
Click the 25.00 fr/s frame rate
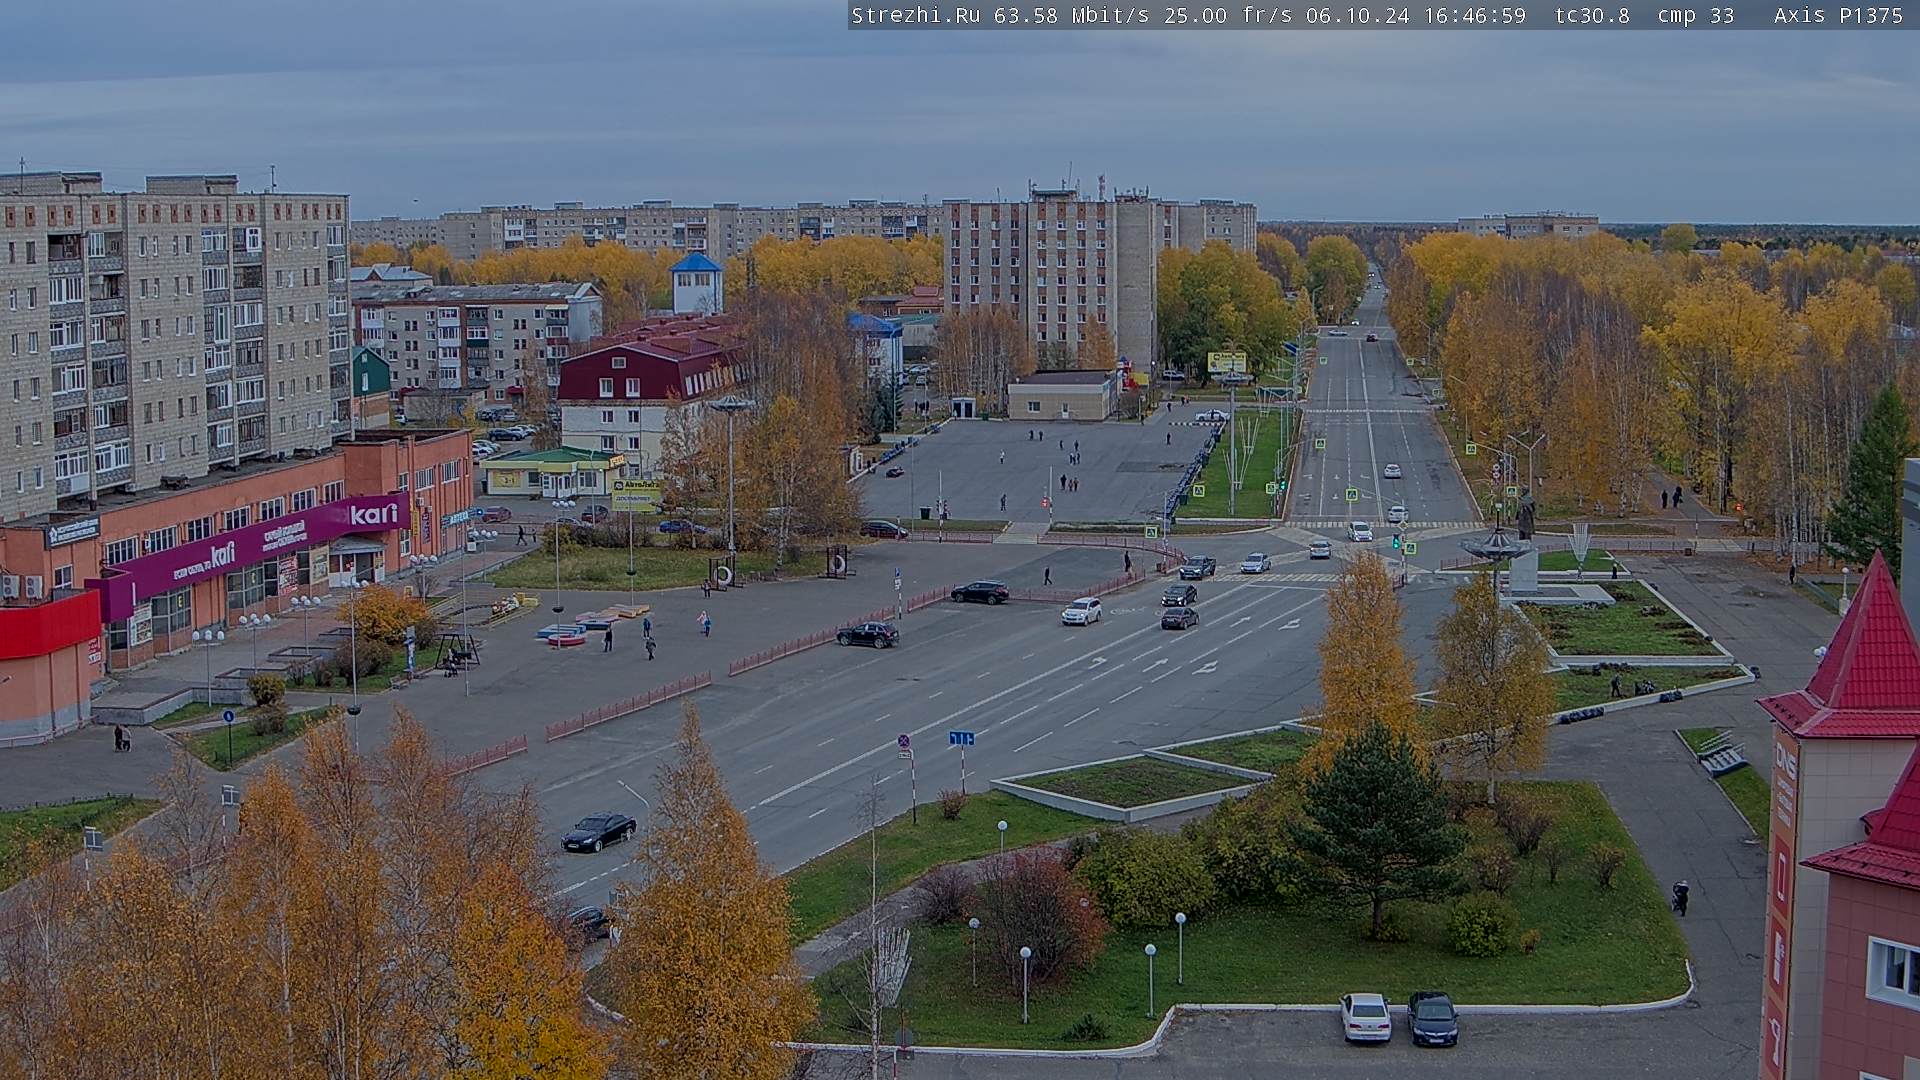[x=1229, y=15]
